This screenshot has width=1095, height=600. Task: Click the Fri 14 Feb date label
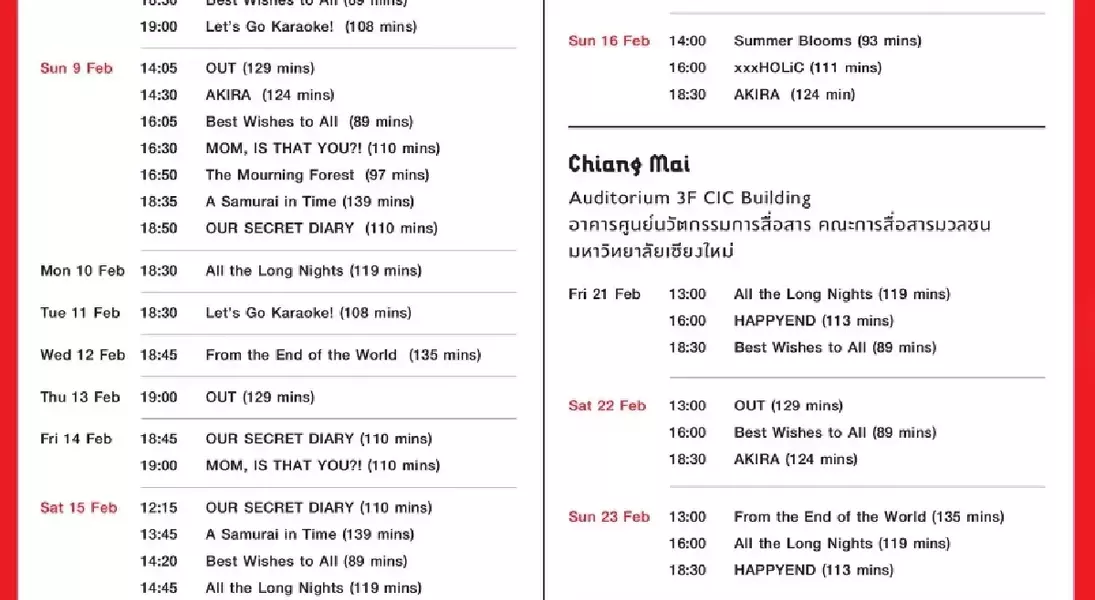point(76,439)
